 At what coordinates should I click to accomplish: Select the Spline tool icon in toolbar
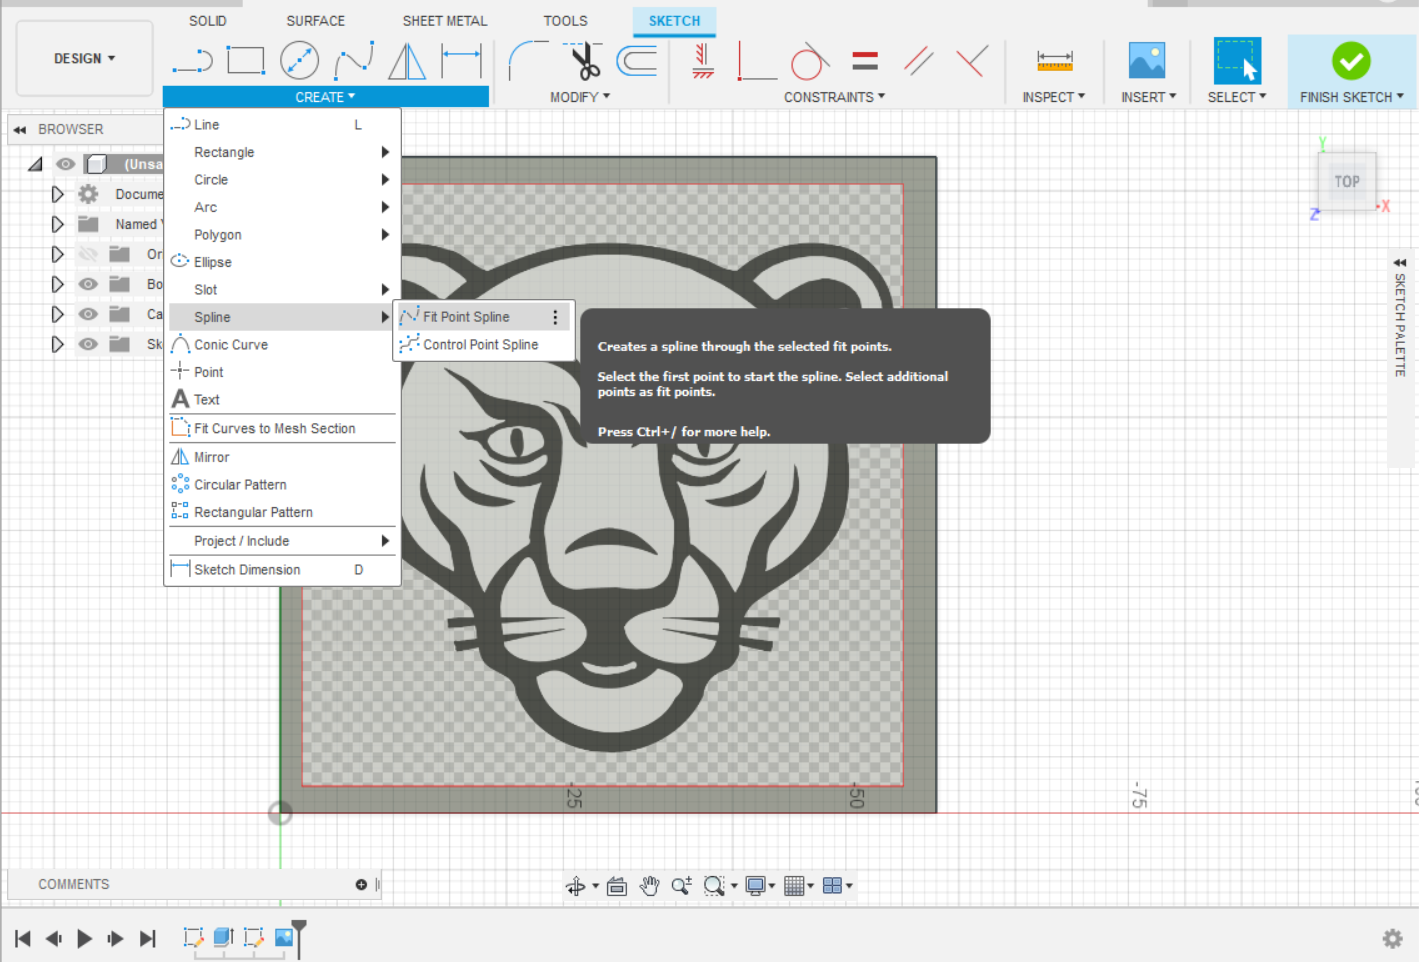(353, 61)
